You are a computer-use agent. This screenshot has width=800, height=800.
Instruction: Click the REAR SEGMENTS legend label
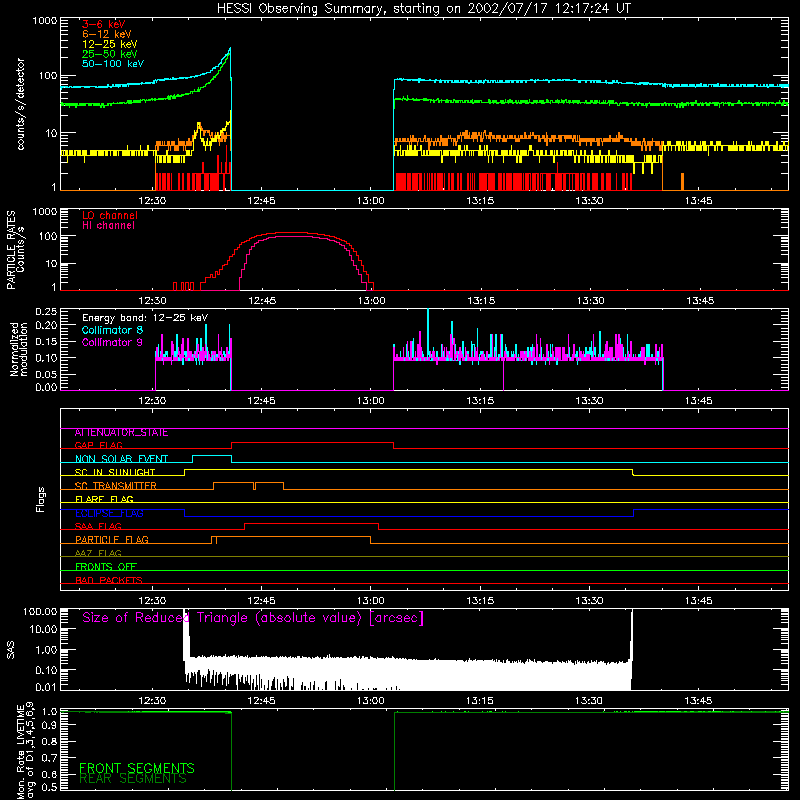[133, 779]
